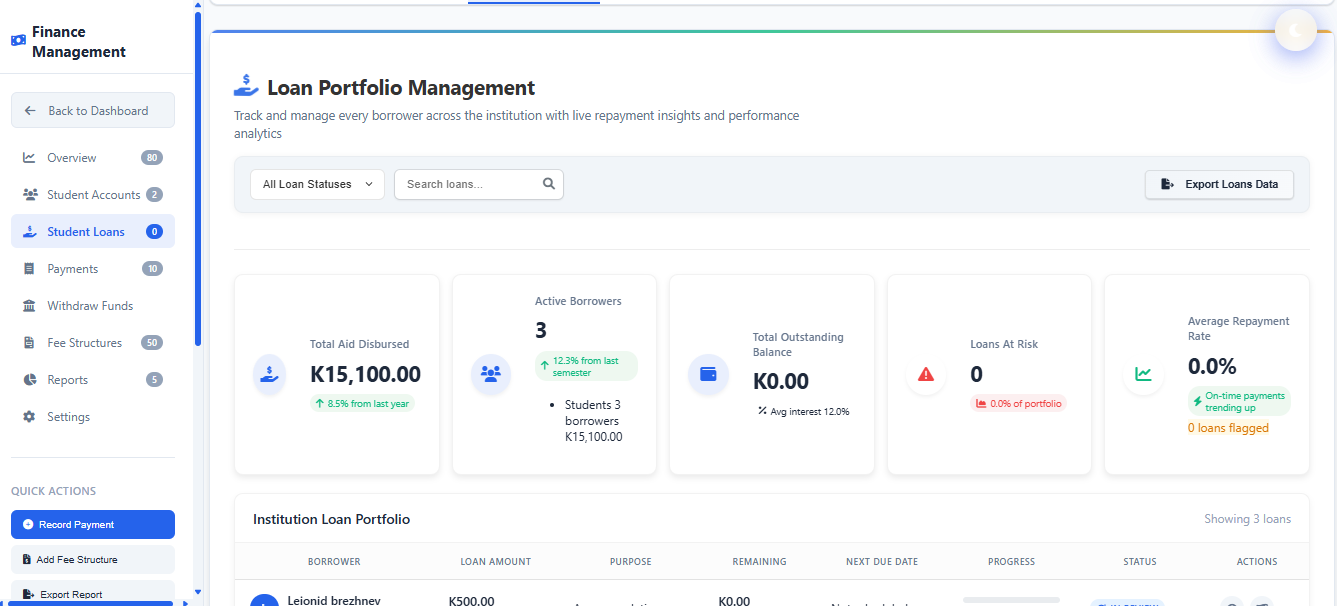Click the Loans At Risk warning icon
This screenshot has width=1337, height=606.
point(926,374)
